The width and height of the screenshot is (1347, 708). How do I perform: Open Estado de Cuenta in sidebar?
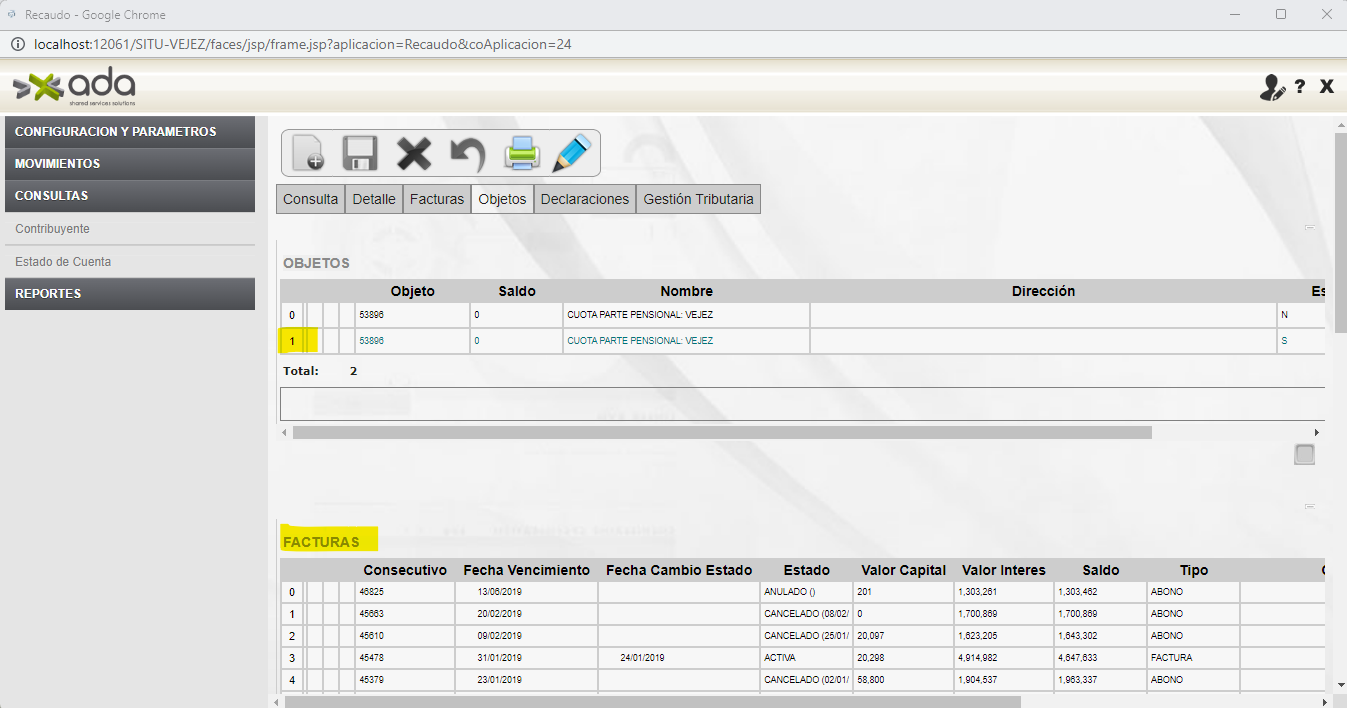pyautogui.click(x=63, y=262)
